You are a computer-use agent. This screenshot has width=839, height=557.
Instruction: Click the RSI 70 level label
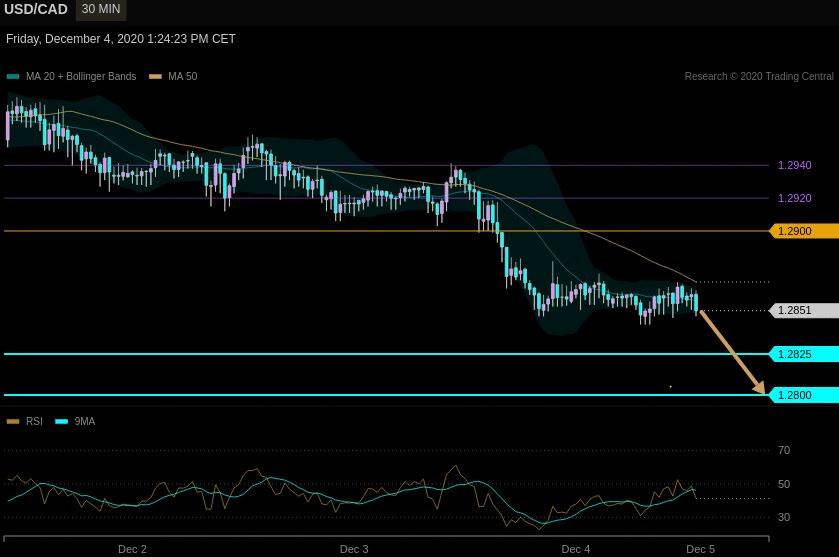pyautogui.click(x=784, y=451)
